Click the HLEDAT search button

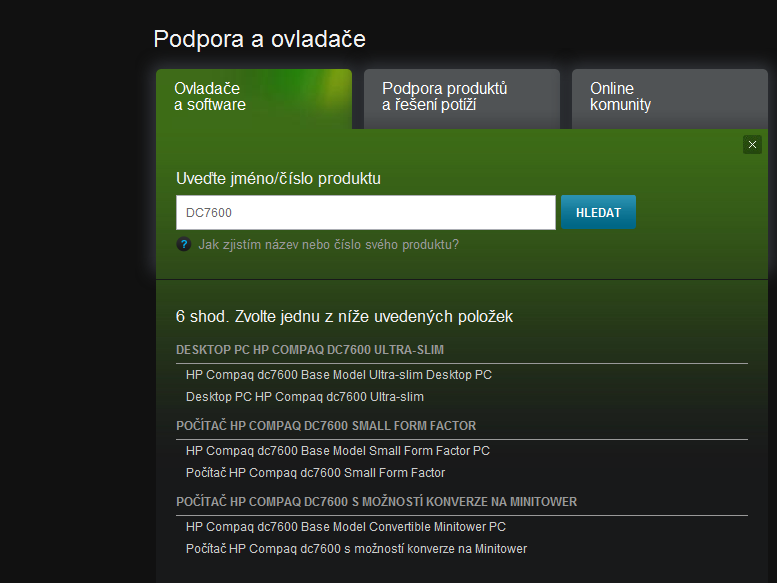pos(598,212)
